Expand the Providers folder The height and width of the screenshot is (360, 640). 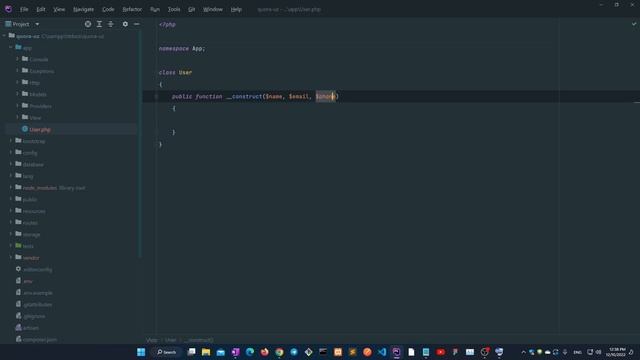(17, 106)
